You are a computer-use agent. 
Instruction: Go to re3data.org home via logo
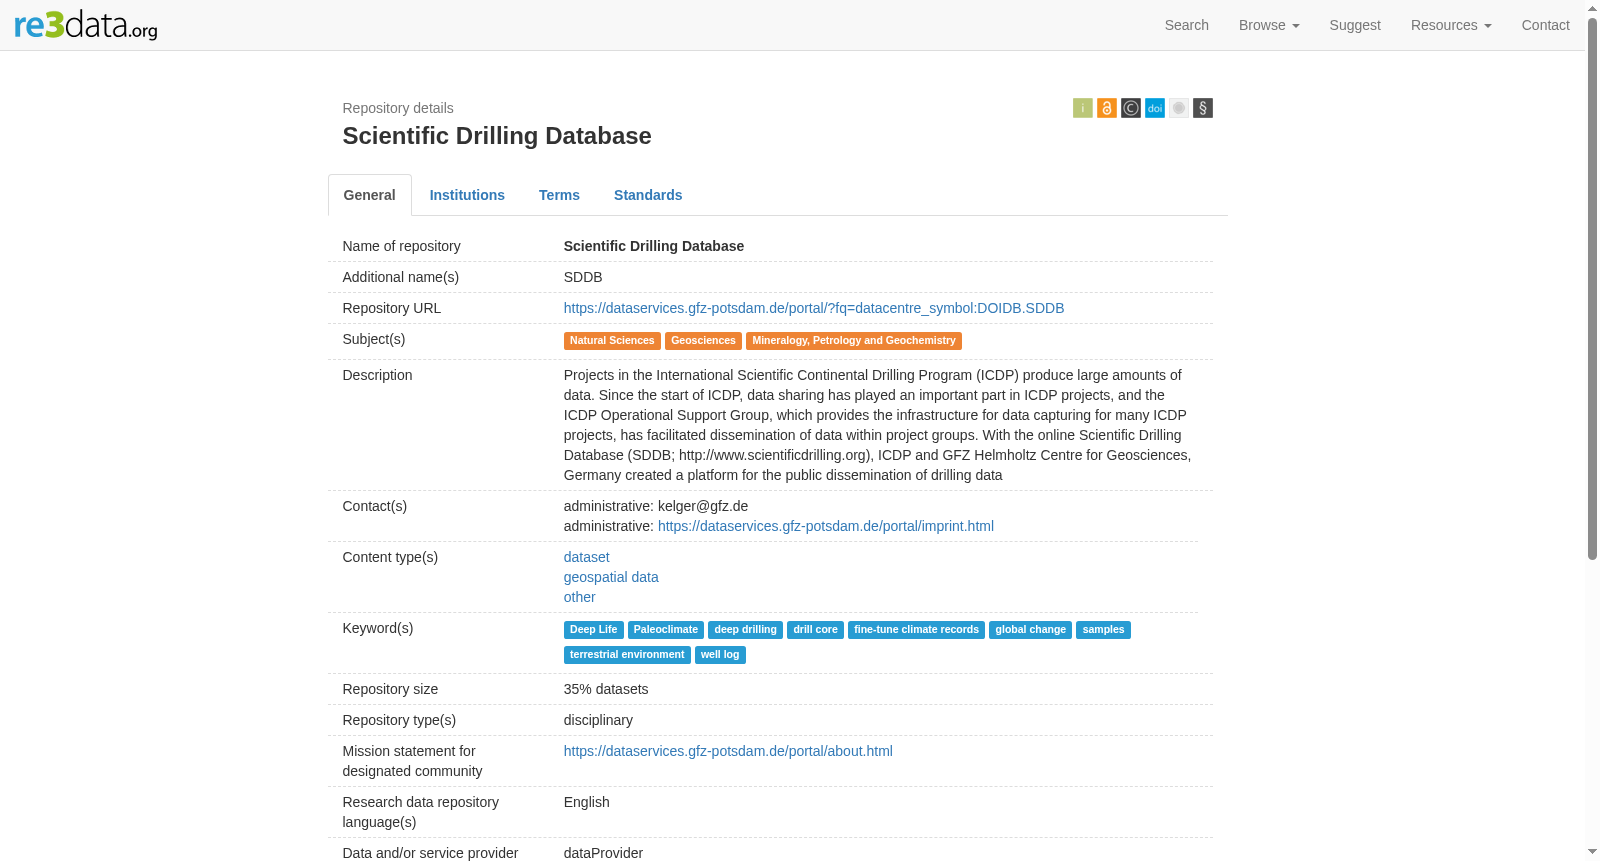[86, 25]
